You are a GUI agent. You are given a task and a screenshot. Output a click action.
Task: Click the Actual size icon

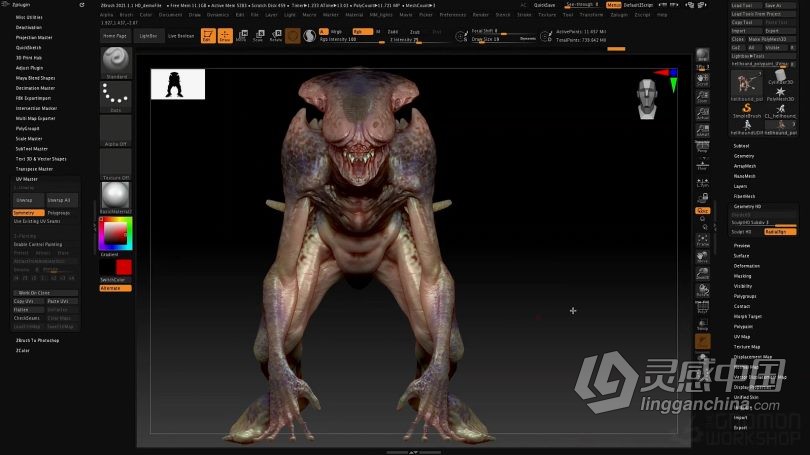703,114
